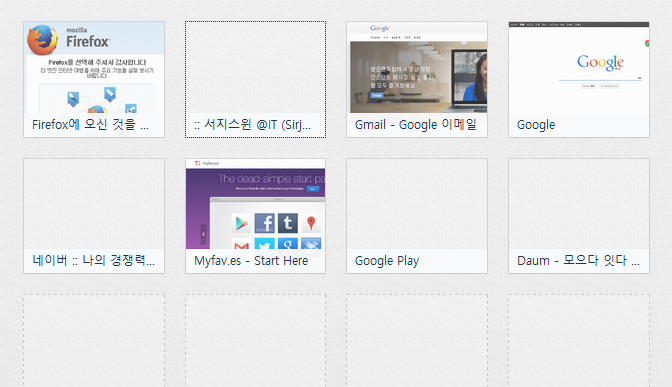Image resolution: width=672 pixels, height=387 pixels.
Task: Open the Google Play tile
Action: [x=417, y=216]
